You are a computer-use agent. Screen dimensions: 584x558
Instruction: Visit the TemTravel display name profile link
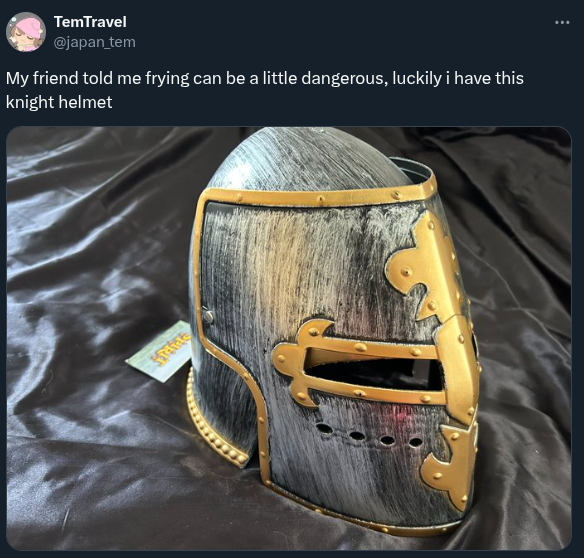[90, 22]
